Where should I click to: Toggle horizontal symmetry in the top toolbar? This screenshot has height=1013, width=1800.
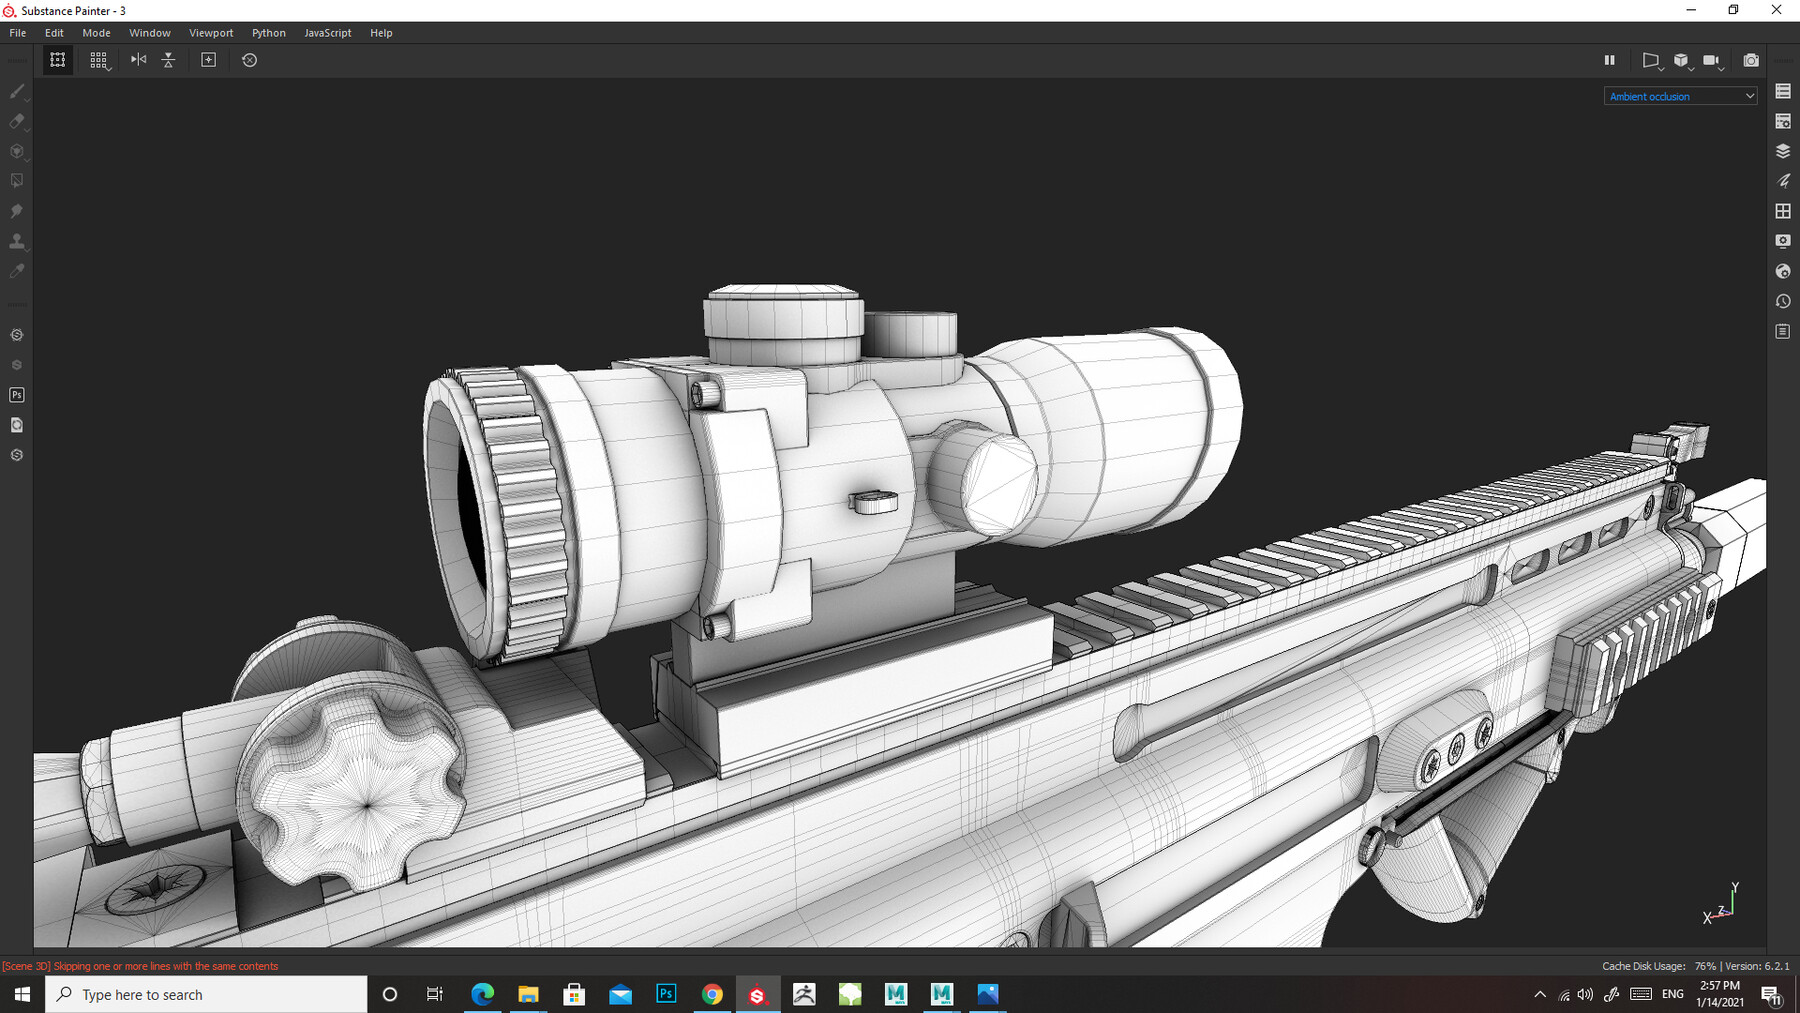point(138,60)
